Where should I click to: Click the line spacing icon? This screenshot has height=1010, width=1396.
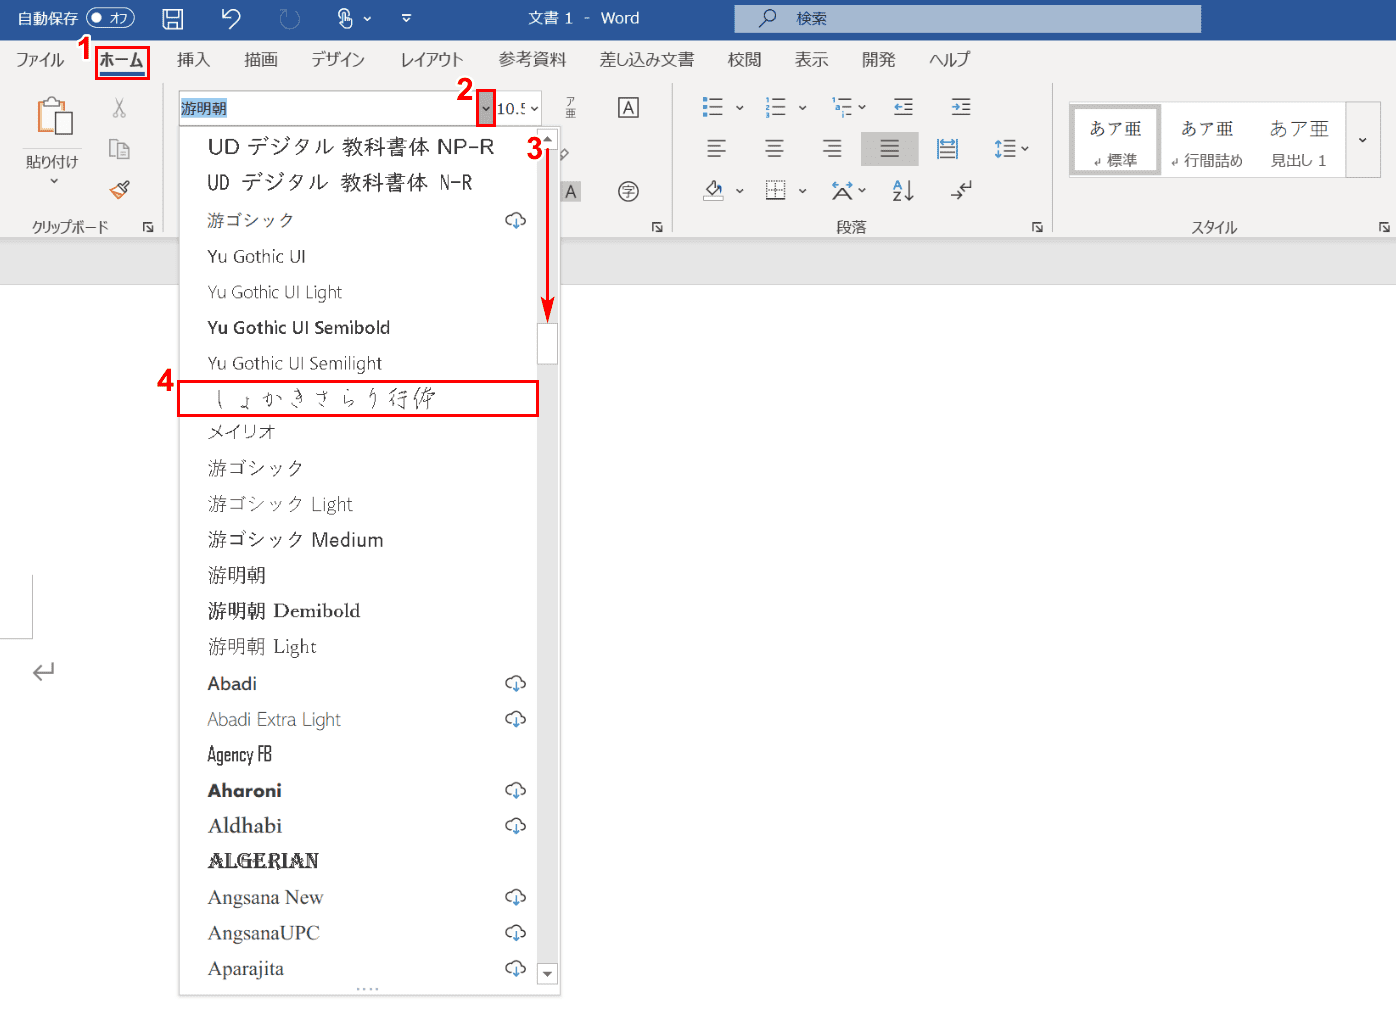pos(1004,149)
